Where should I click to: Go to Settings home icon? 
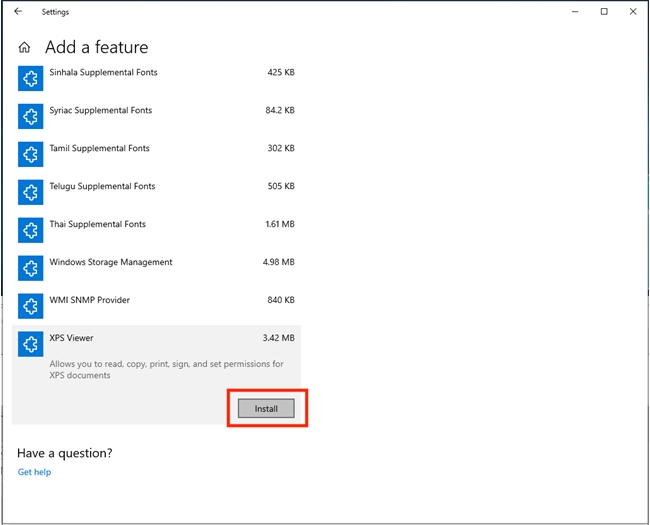coord(24,47)
